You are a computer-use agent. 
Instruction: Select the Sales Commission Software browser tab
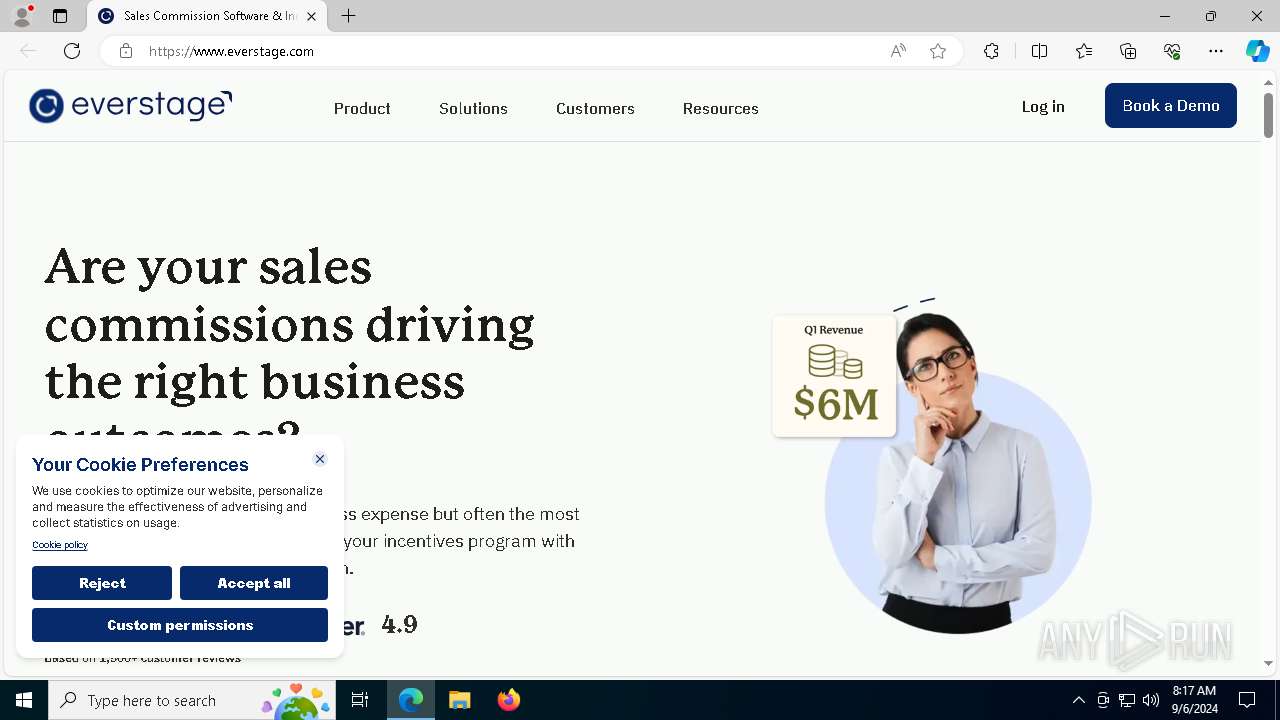click(x=207, y=16)
